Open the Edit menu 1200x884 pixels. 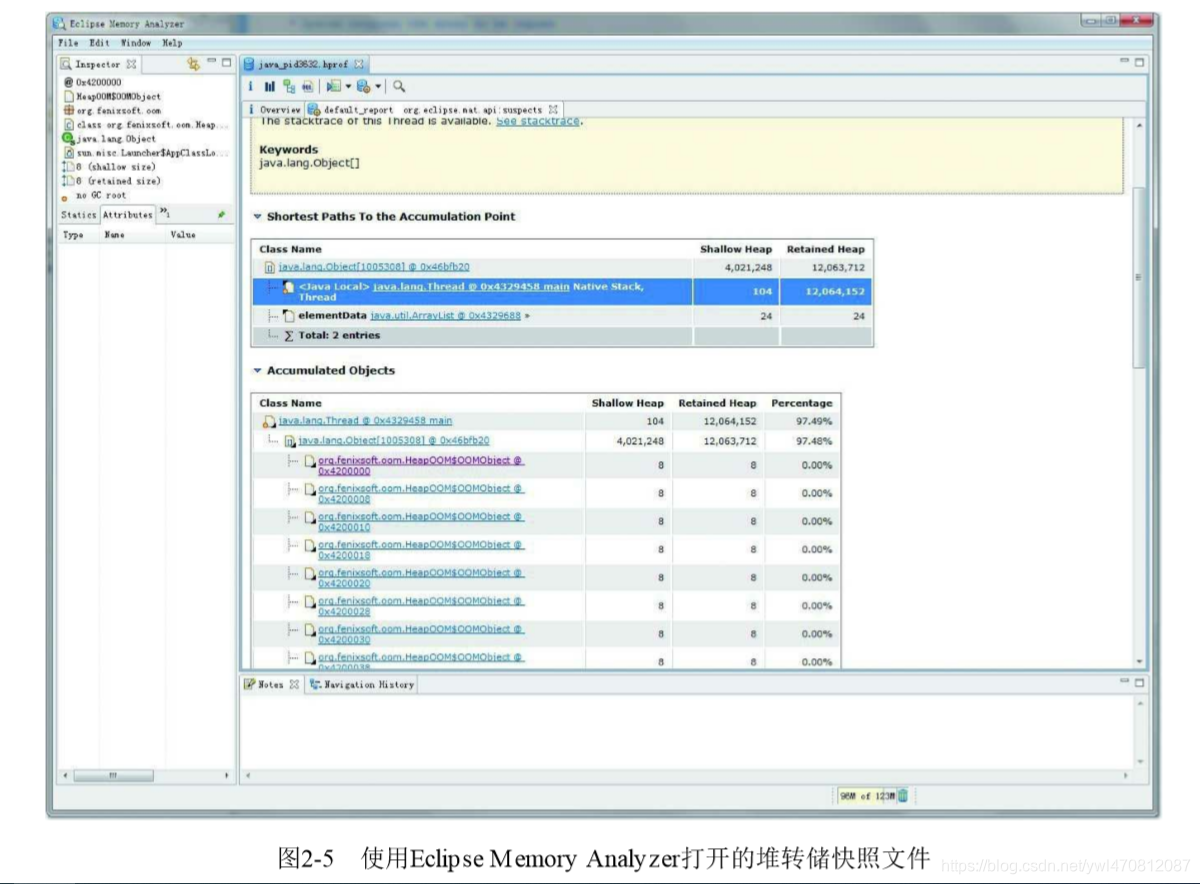[x=99, y=43]
